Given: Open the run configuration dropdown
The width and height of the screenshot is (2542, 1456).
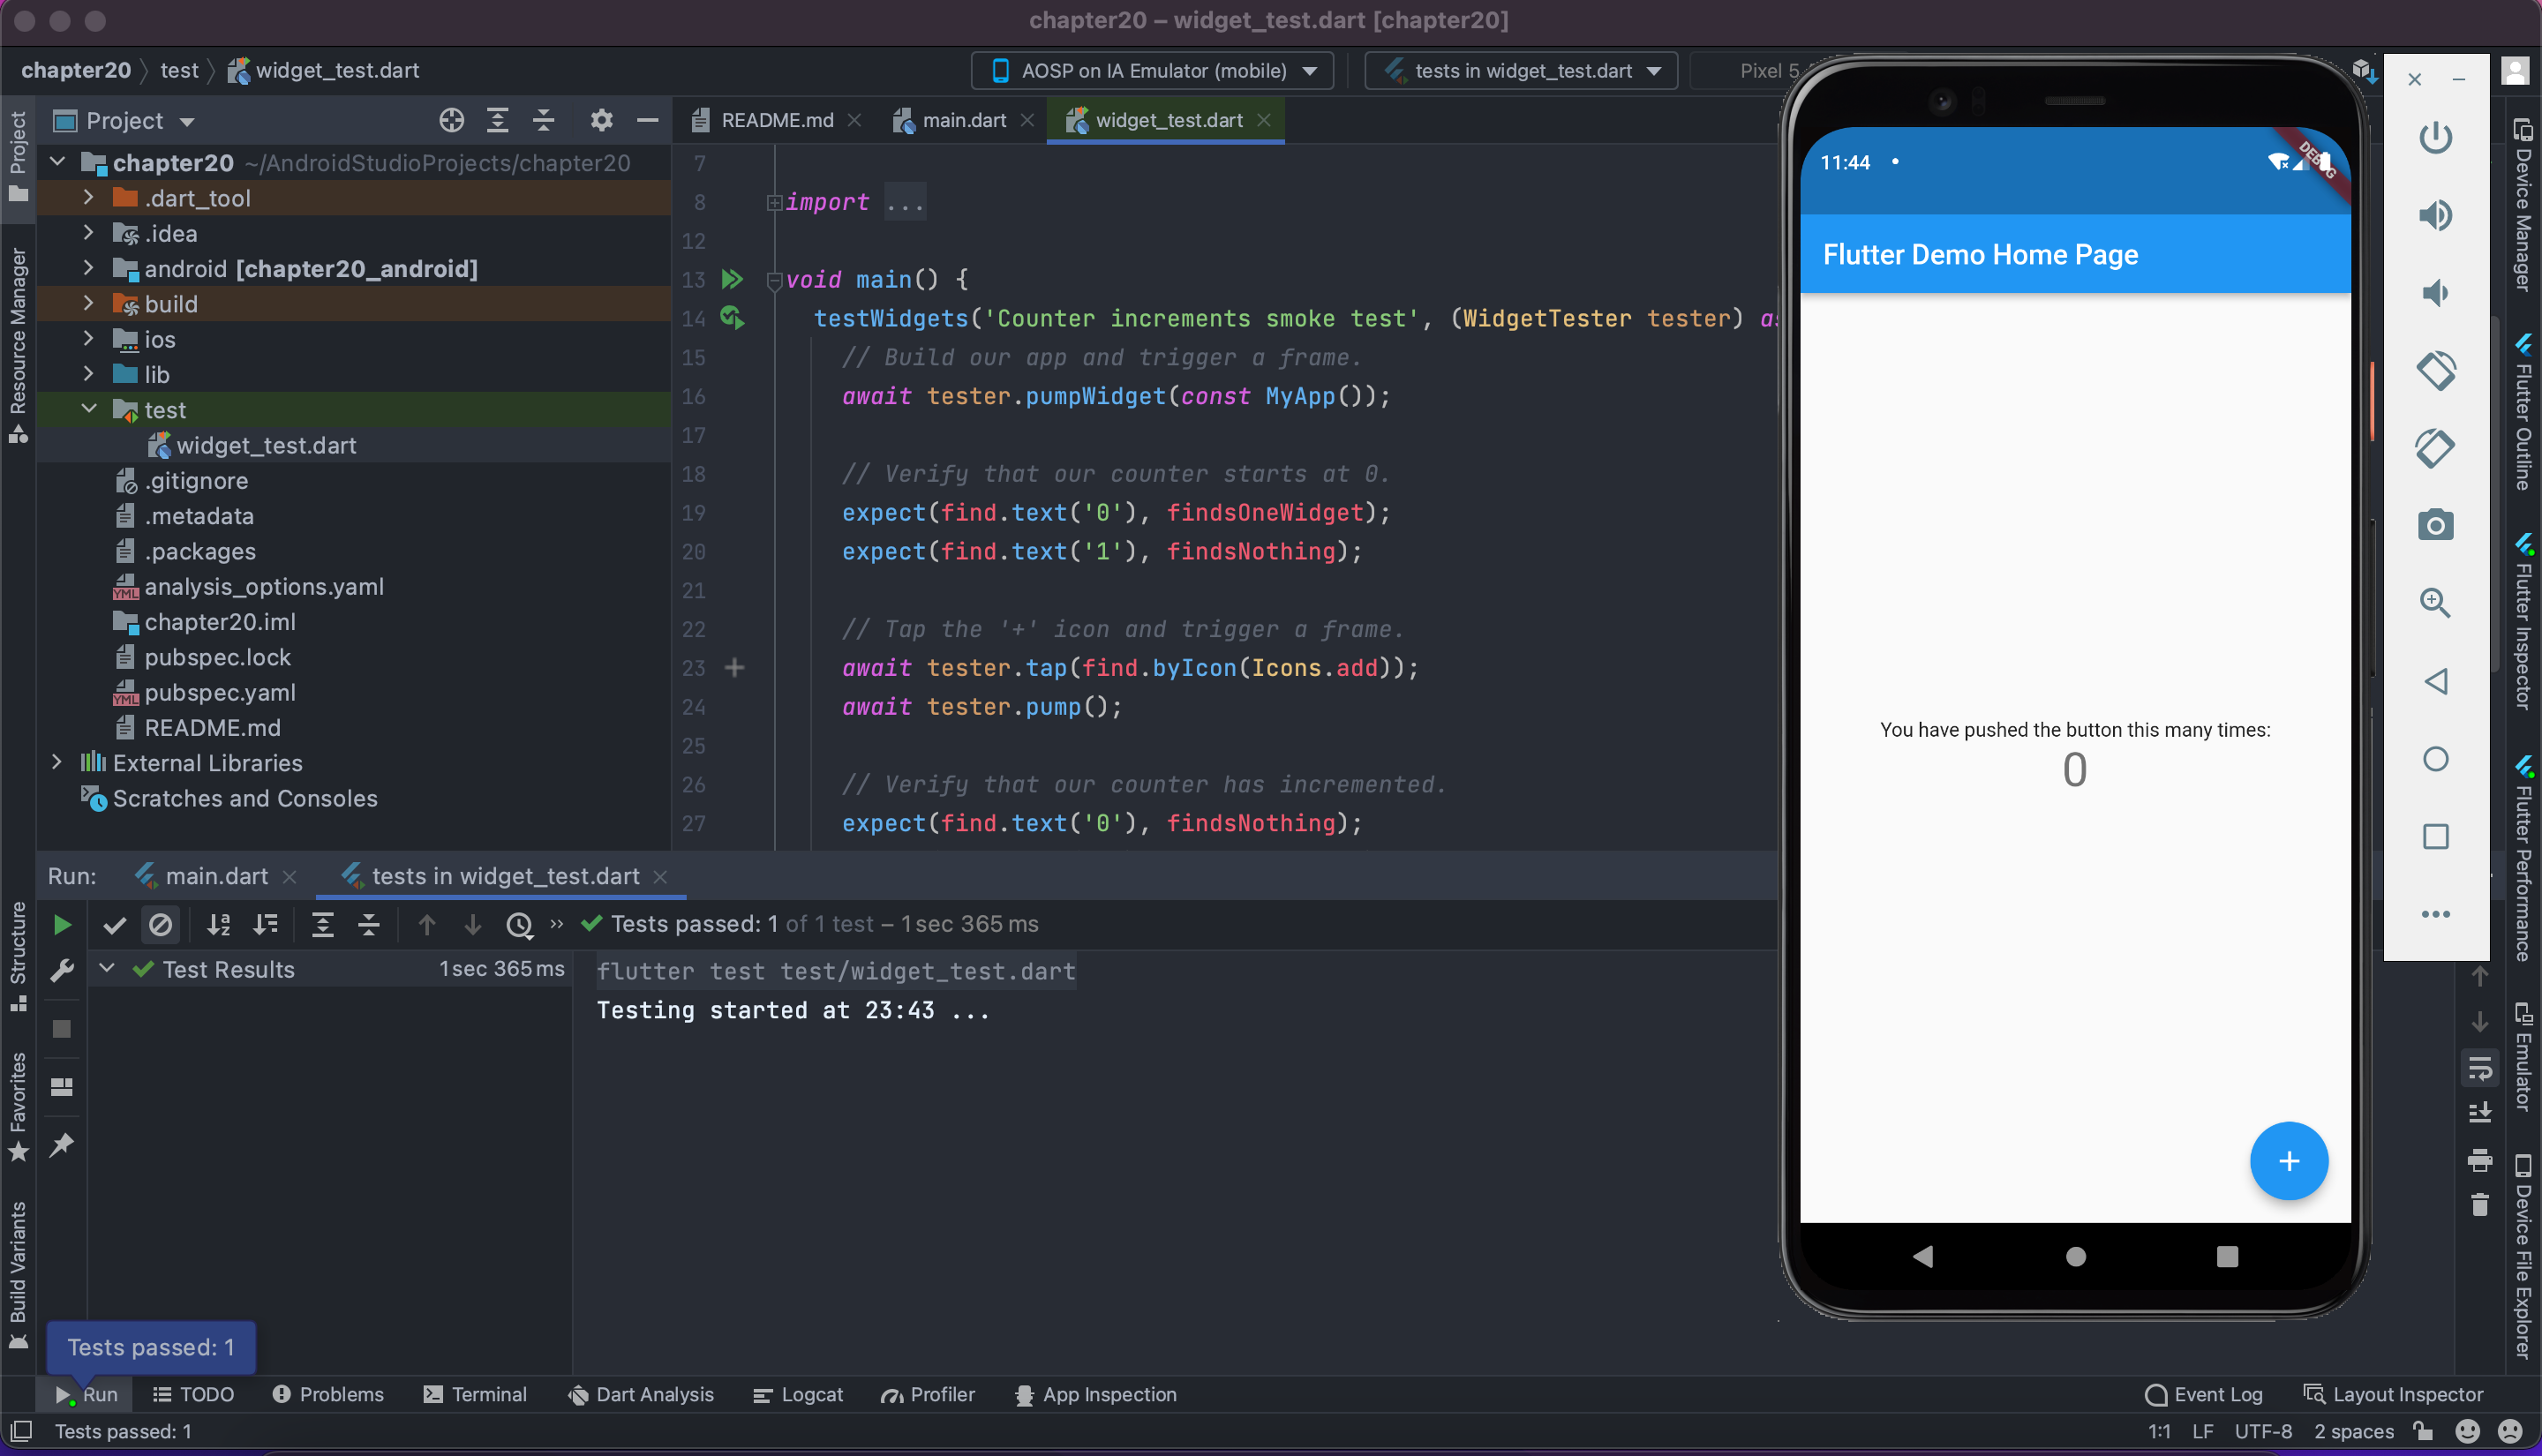Looking at the screenshot, I should pyautogui.click(x=1520, y=70).
